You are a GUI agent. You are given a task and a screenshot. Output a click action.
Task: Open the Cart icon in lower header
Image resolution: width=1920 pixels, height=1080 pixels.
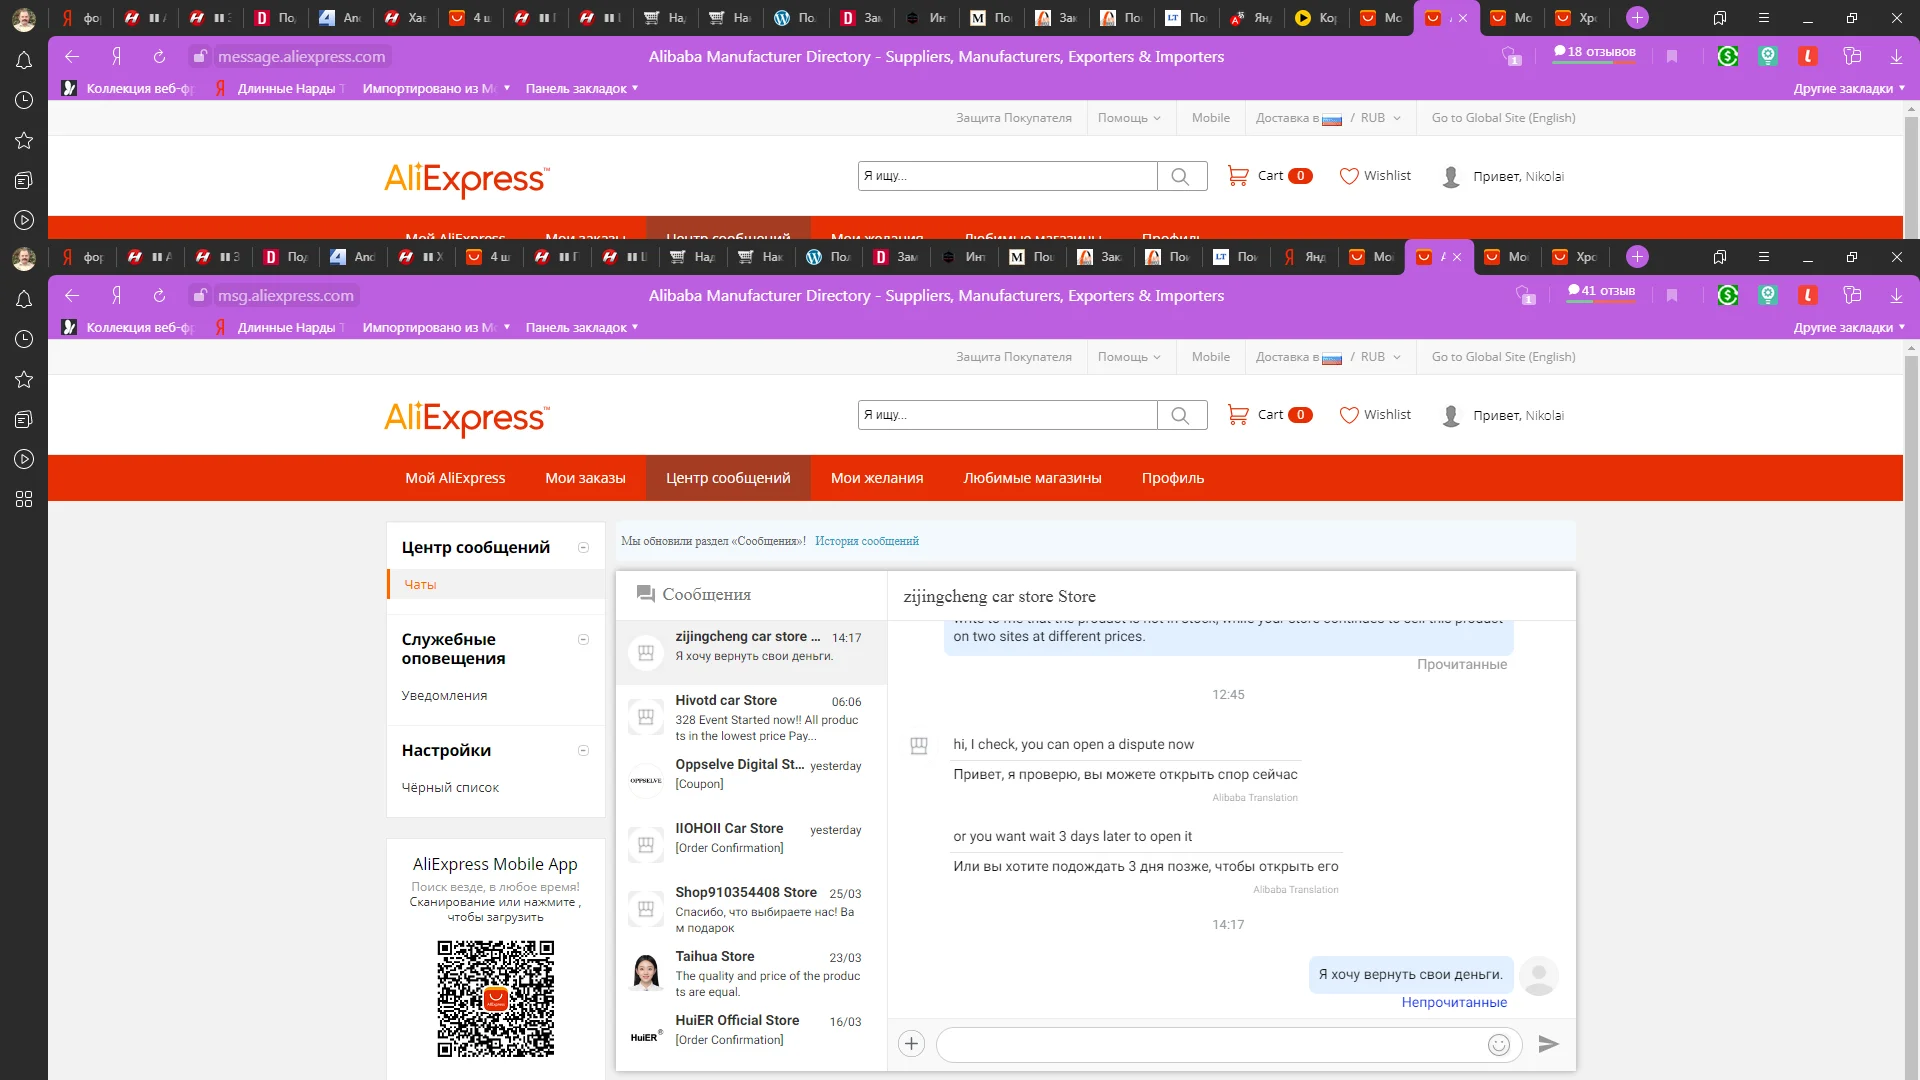[x=1238, y=414]
